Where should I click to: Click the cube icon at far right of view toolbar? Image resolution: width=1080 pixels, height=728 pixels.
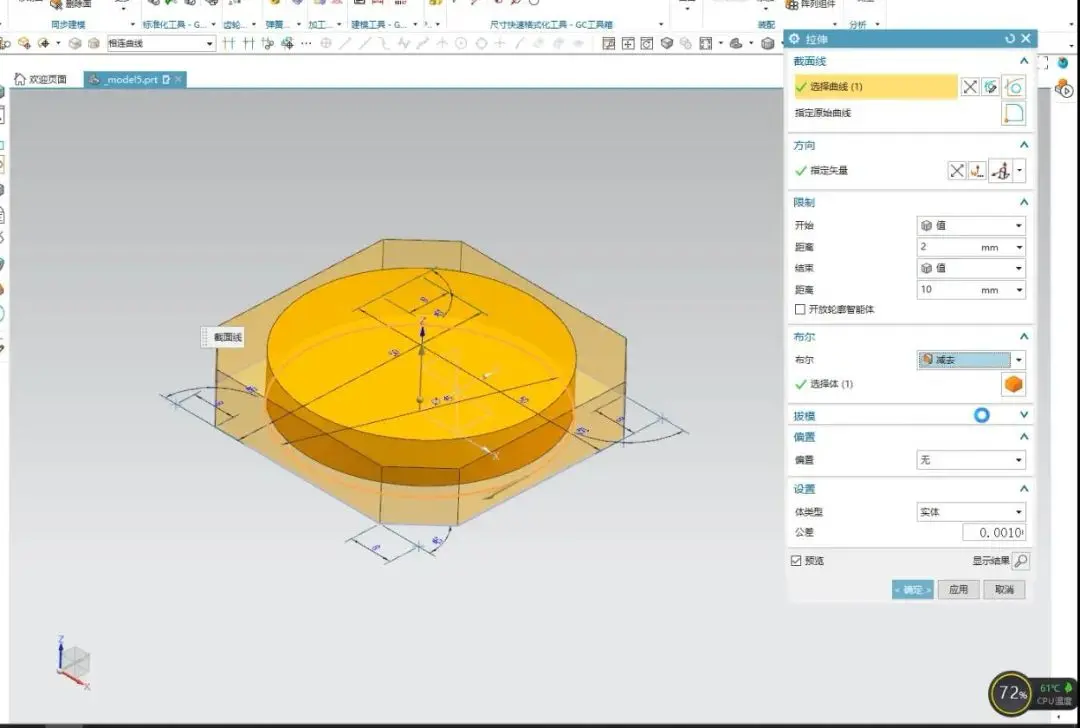768,43
